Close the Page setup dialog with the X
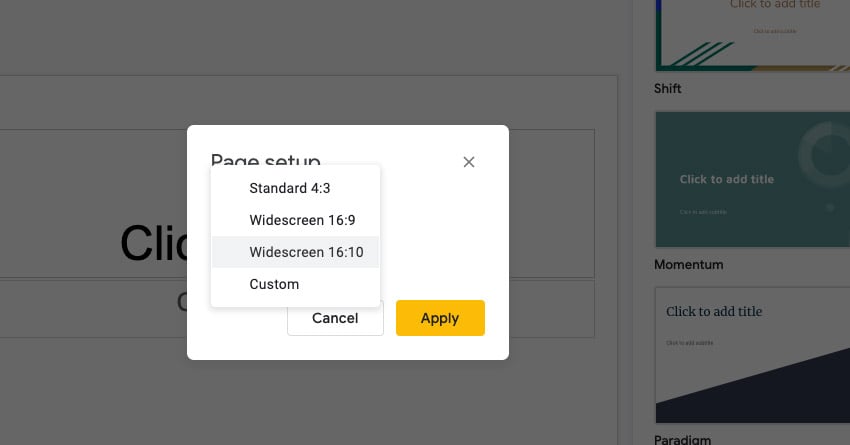The image size is (850, 445). point(469,162)
